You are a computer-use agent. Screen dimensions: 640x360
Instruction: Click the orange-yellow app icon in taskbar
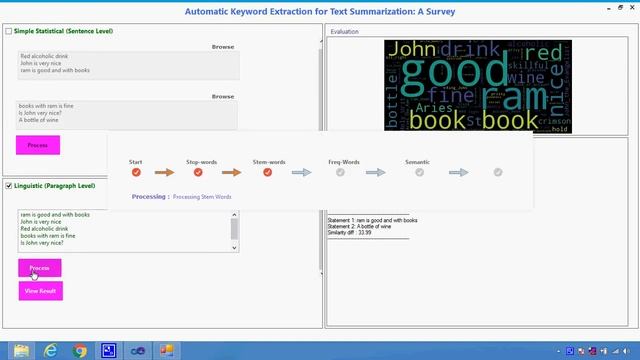pyautogui.click(x=167, y=351)
